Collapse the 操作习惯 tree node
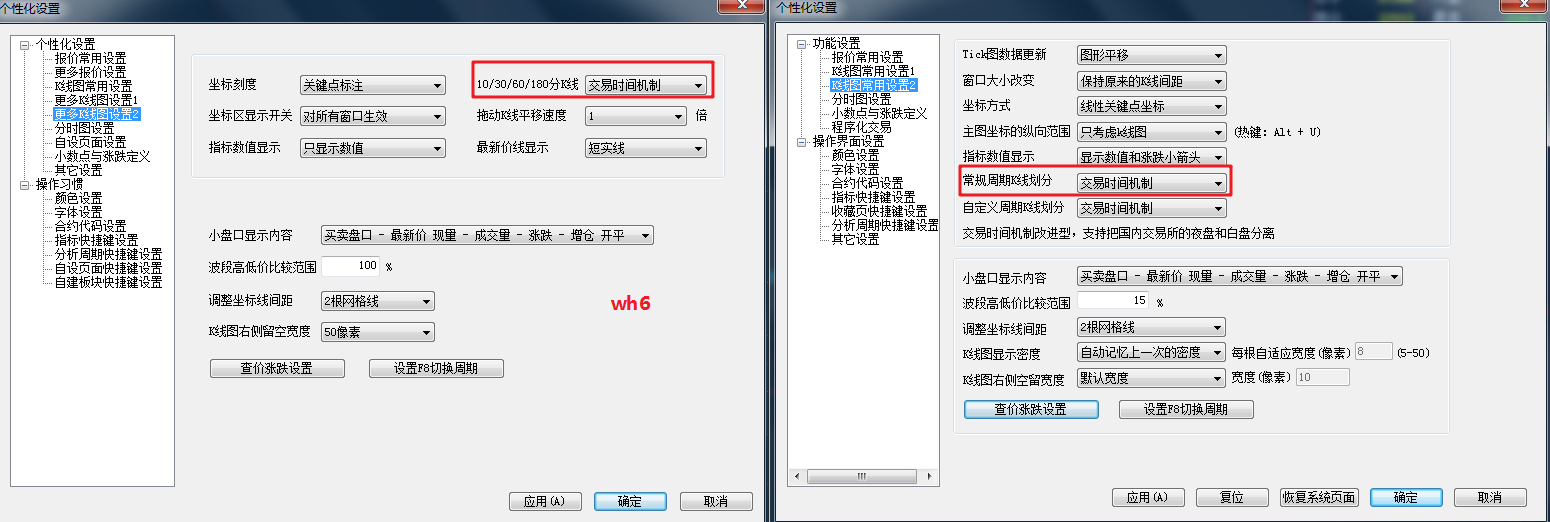This screenshot has height=522, width=1550. point(25,184)
